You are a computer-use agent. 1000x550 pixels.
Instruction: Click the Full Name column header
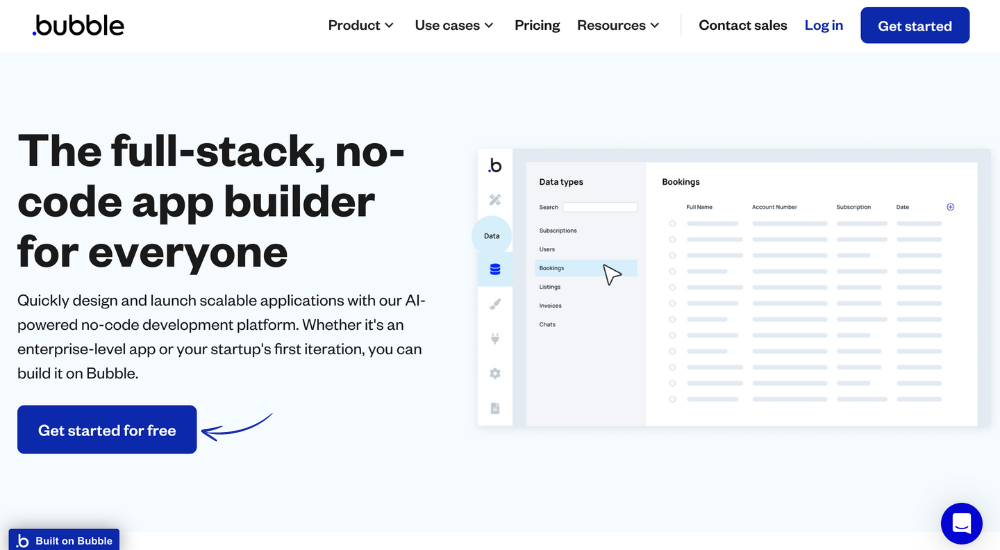point(700,207)
